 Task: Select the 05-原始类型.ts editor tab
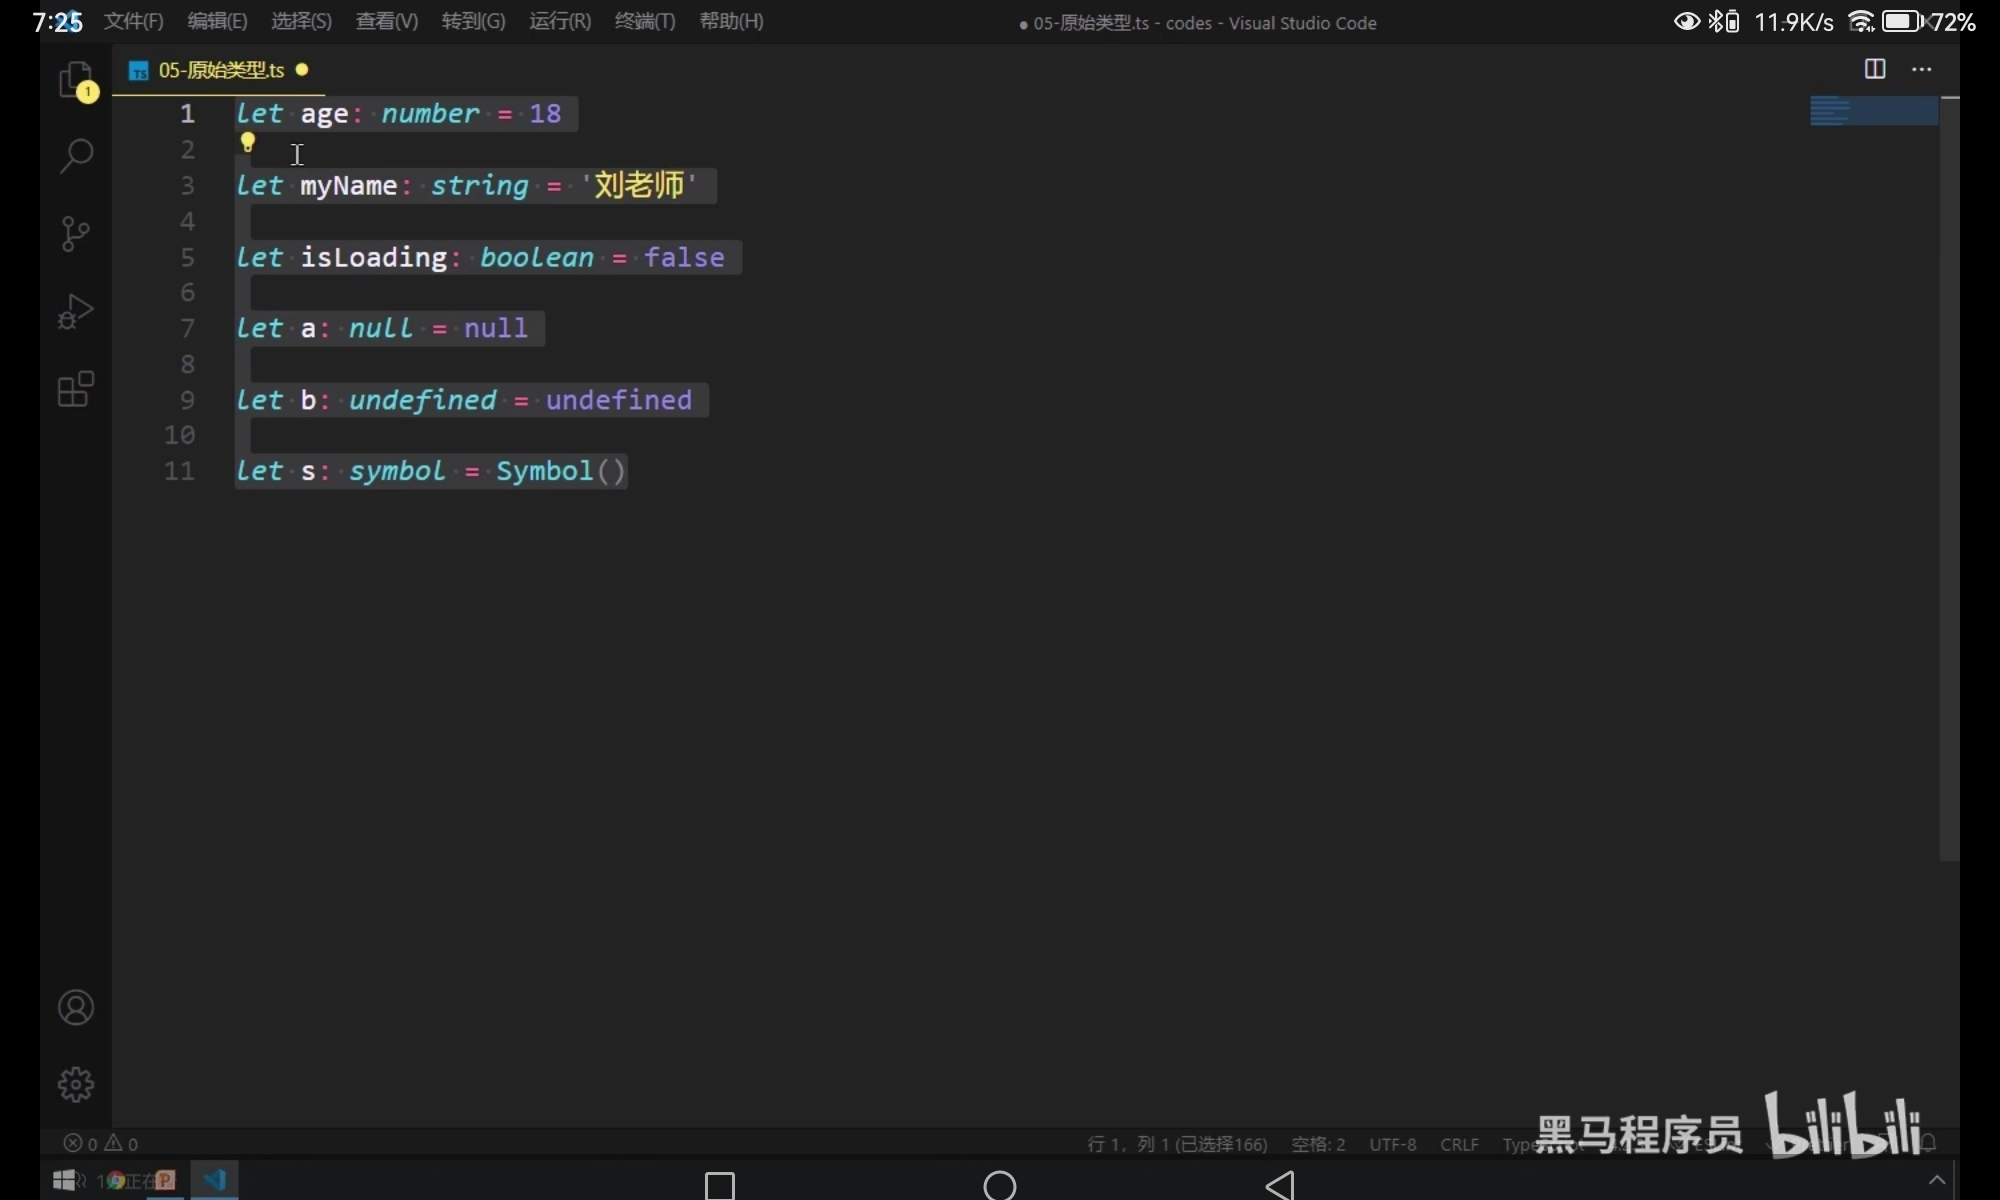point(220,70)
